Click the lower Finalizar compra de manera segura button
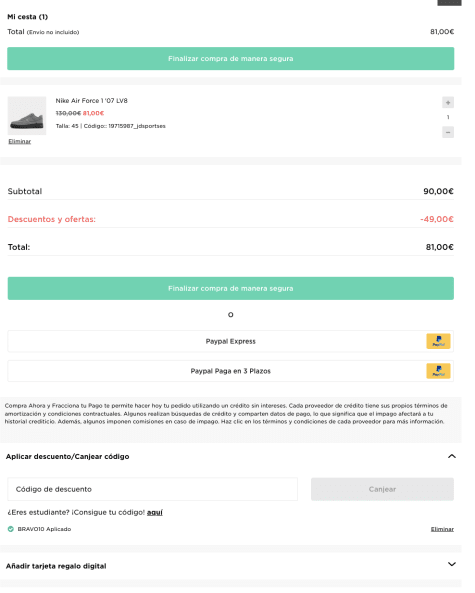The height and width of the screenshot is (593, 475). pos(231,289)
